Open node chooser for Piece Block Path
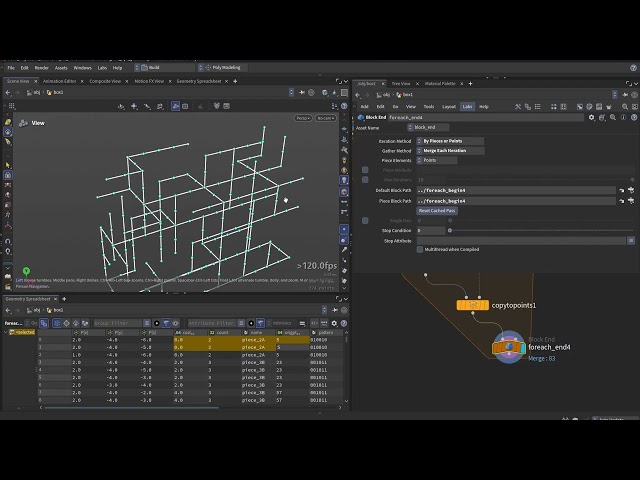Viewport: 640px width, 480px height. 631,201
